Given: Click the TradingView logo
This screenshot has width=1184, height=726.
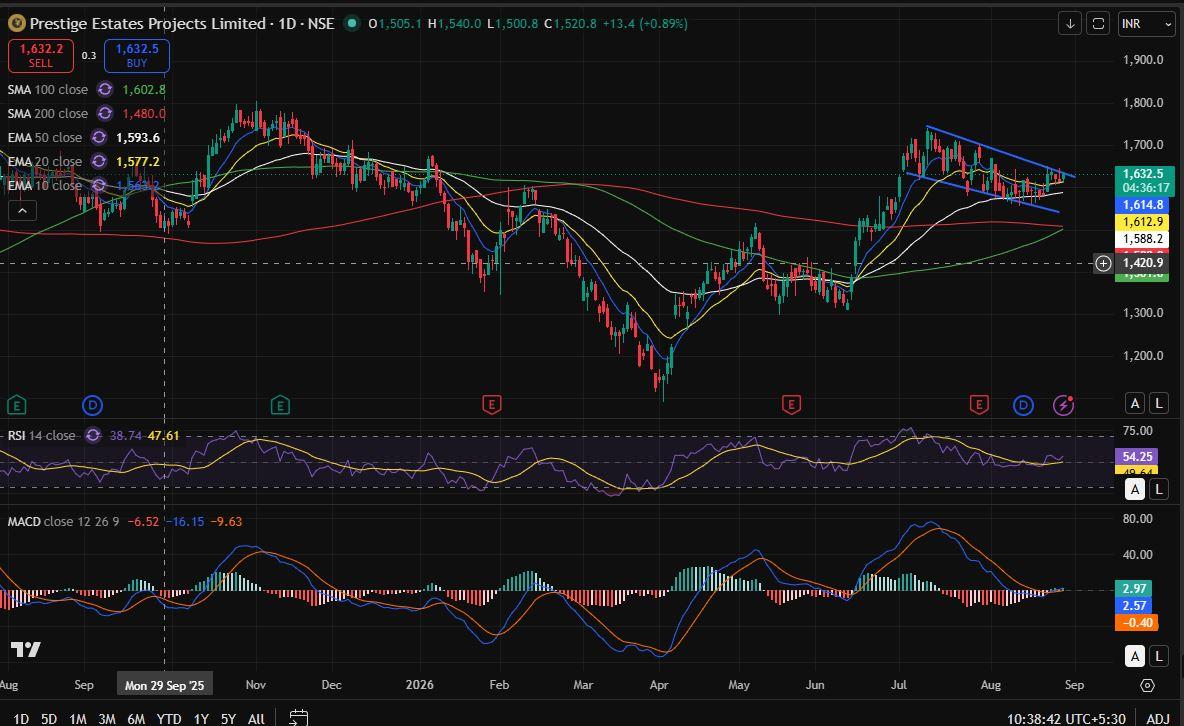Looking at the screenshot, I should tap(26, 650).
